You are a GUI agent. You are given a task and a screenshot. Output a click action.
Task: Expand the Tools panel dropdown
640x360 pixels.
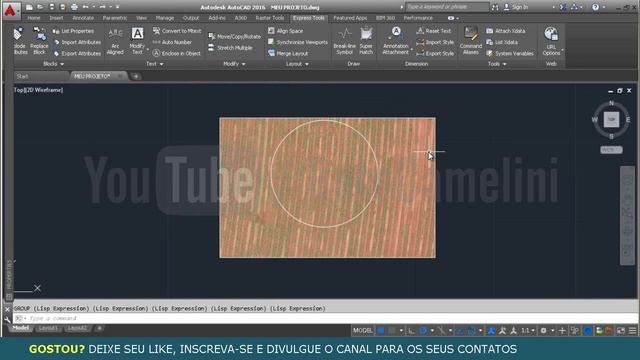click(x=497, y=64)
